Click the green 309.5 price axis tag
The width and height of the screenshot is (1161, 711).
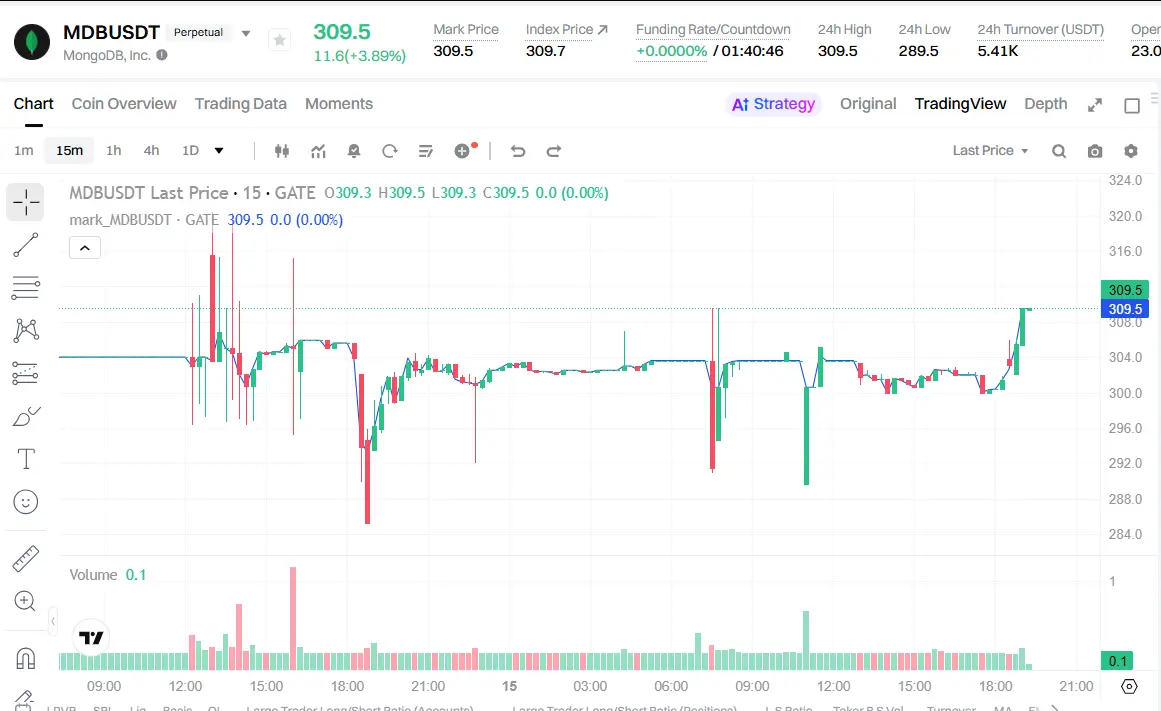coord(1125,290)
